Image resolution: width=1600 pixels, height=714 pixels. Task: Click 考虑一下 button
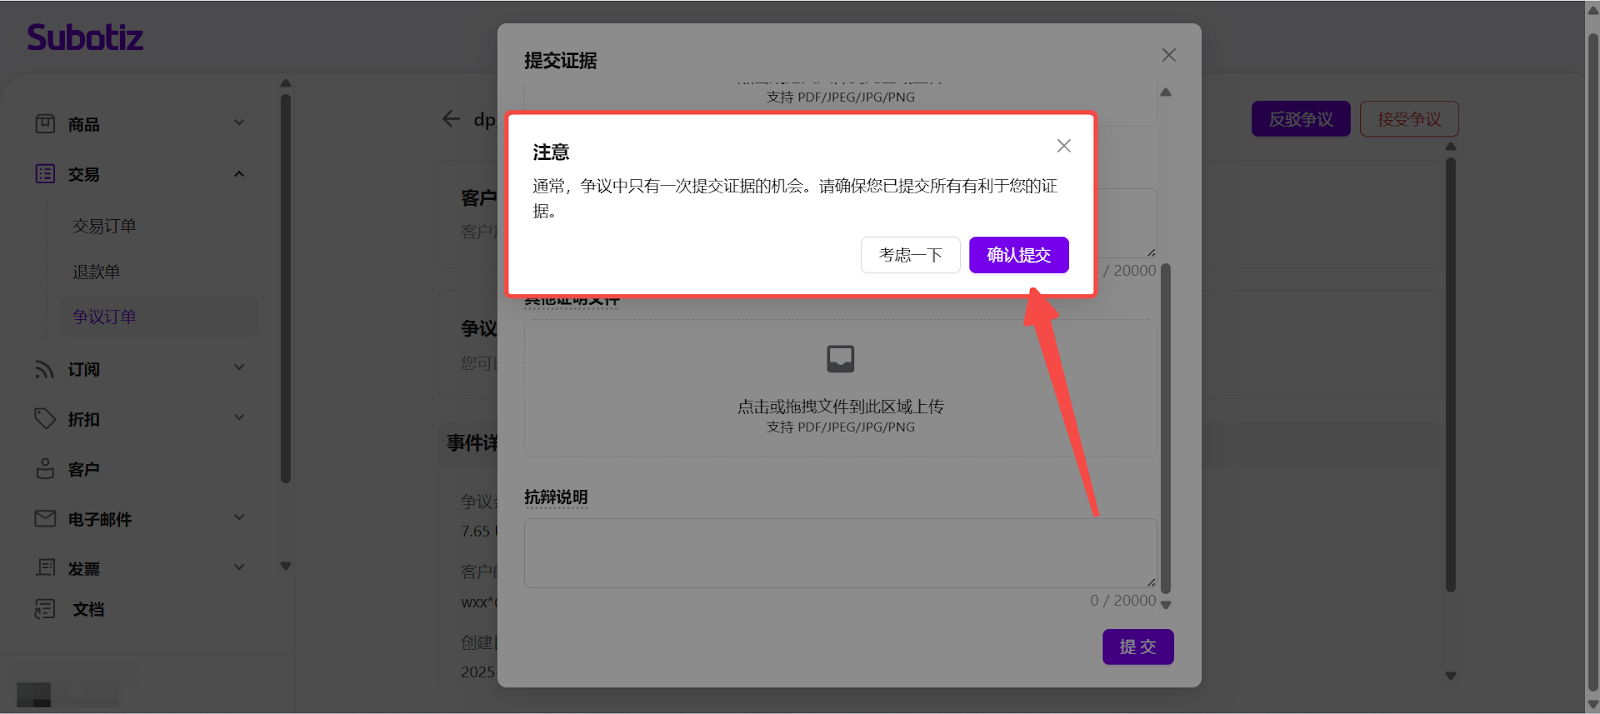[910, 255]
